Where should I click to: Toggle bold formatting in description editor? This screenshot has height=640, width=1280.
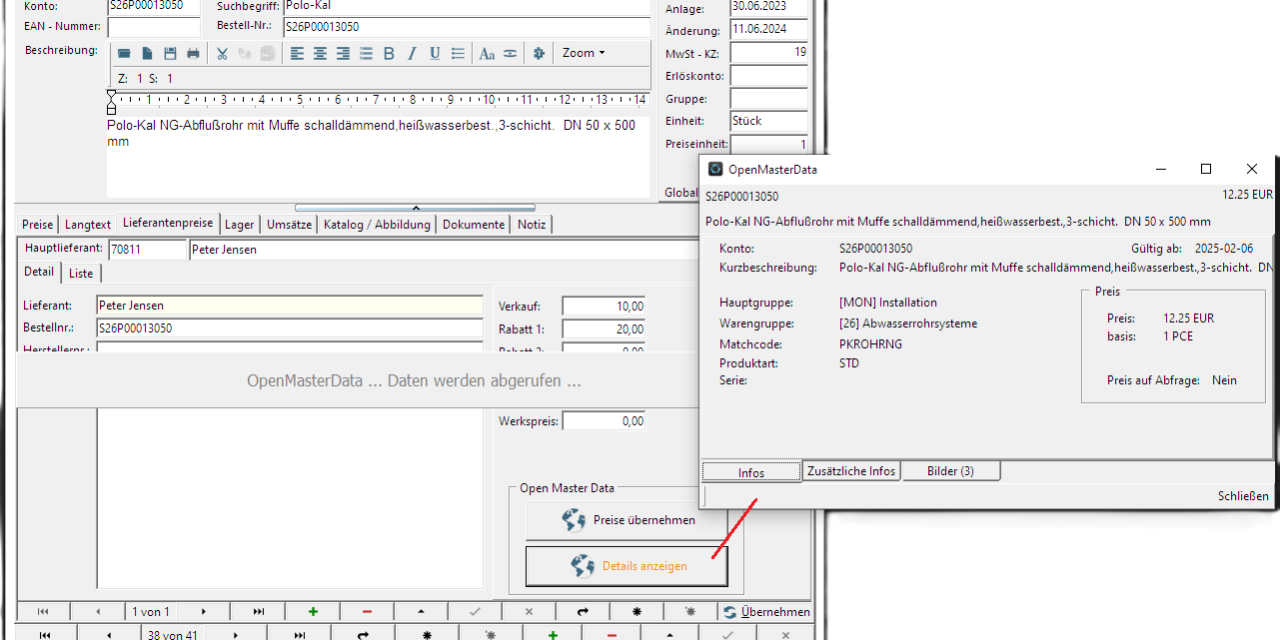(x=389, y=54)
